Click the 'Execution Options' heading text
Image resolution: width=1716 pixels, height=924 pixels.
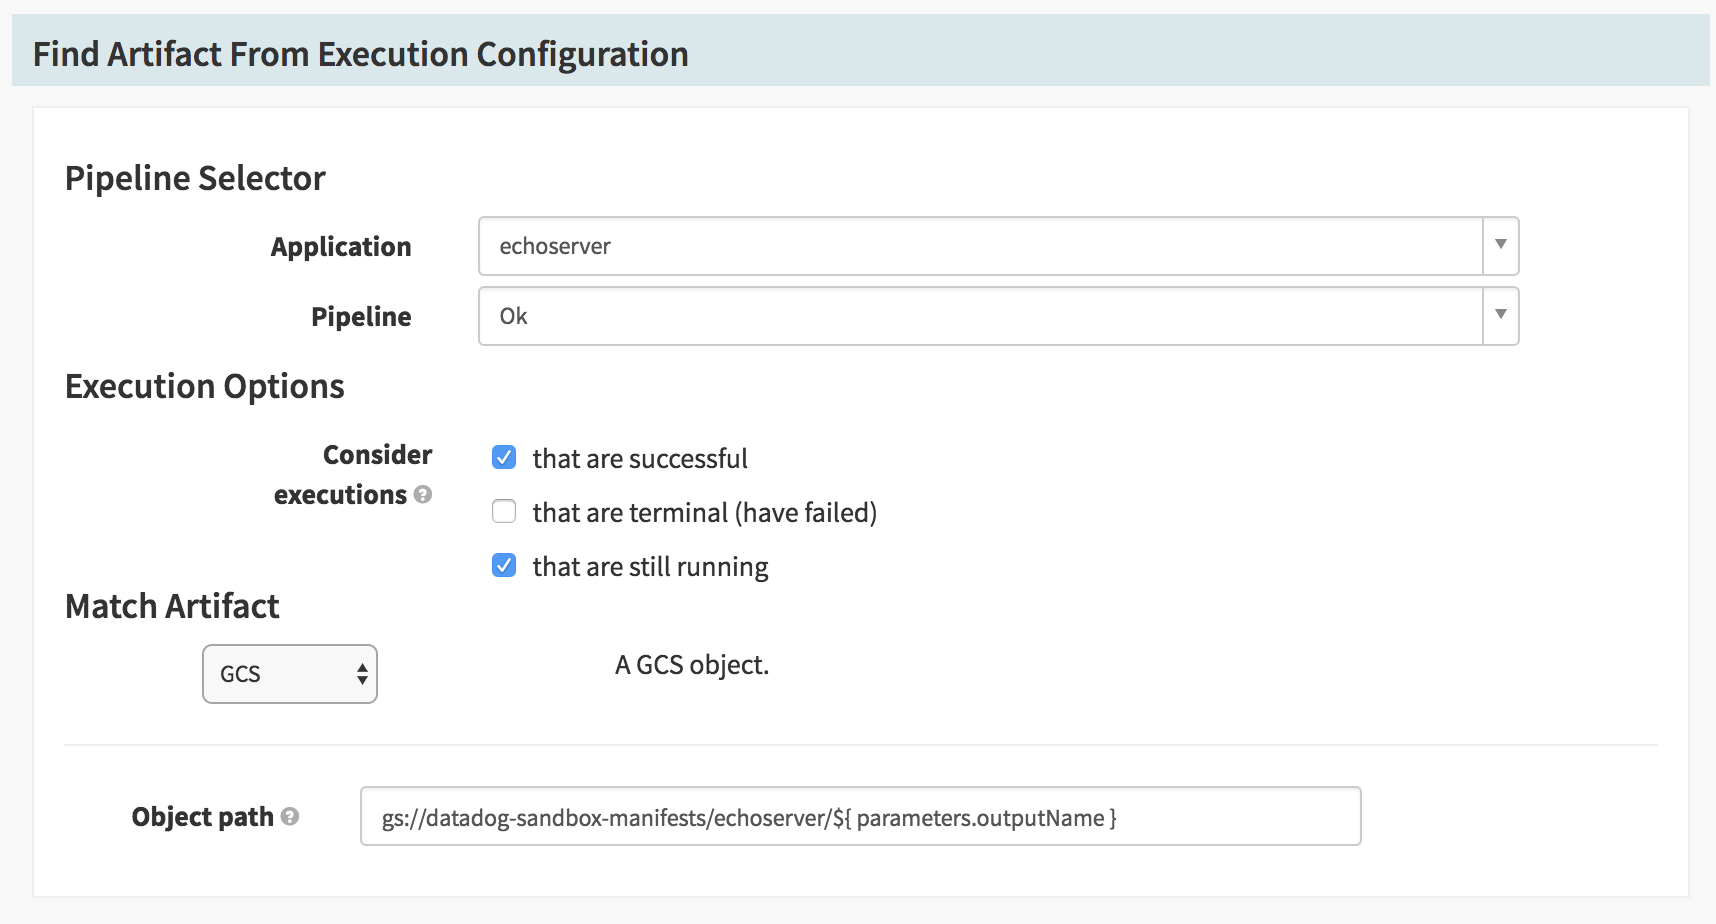pos(204,385)
